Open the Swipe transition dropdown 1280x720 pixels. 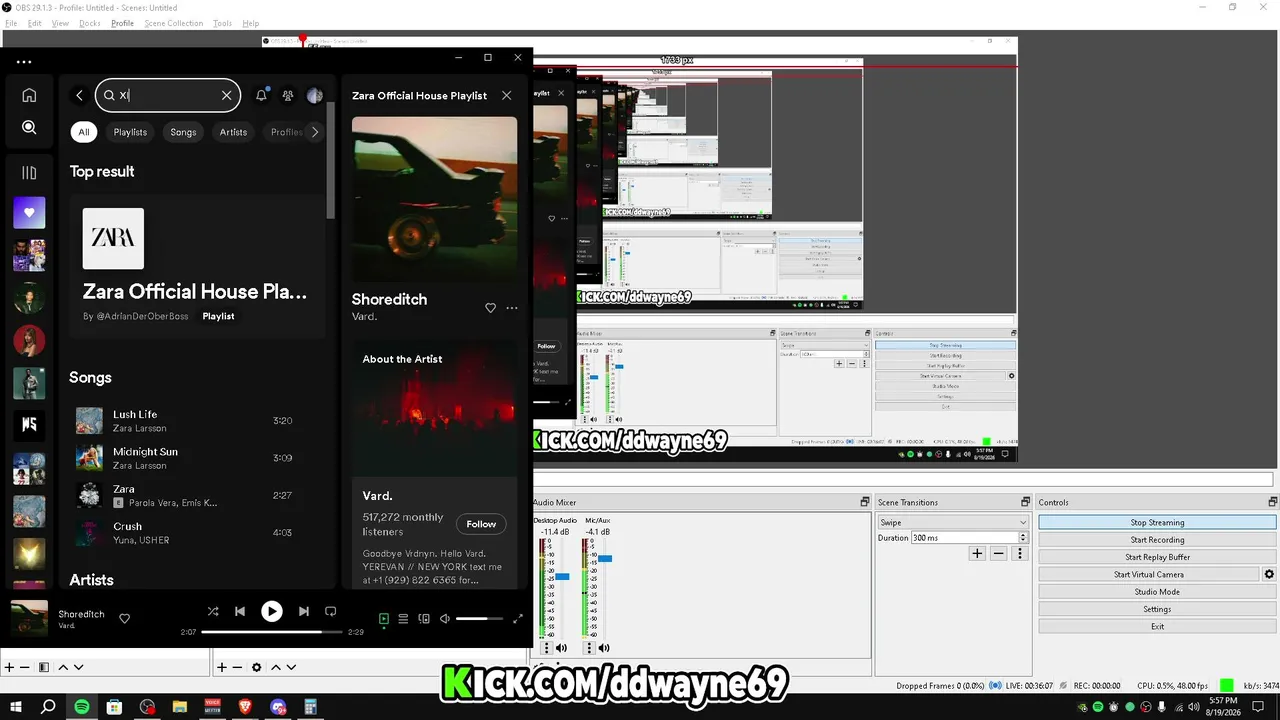(953, 522)
